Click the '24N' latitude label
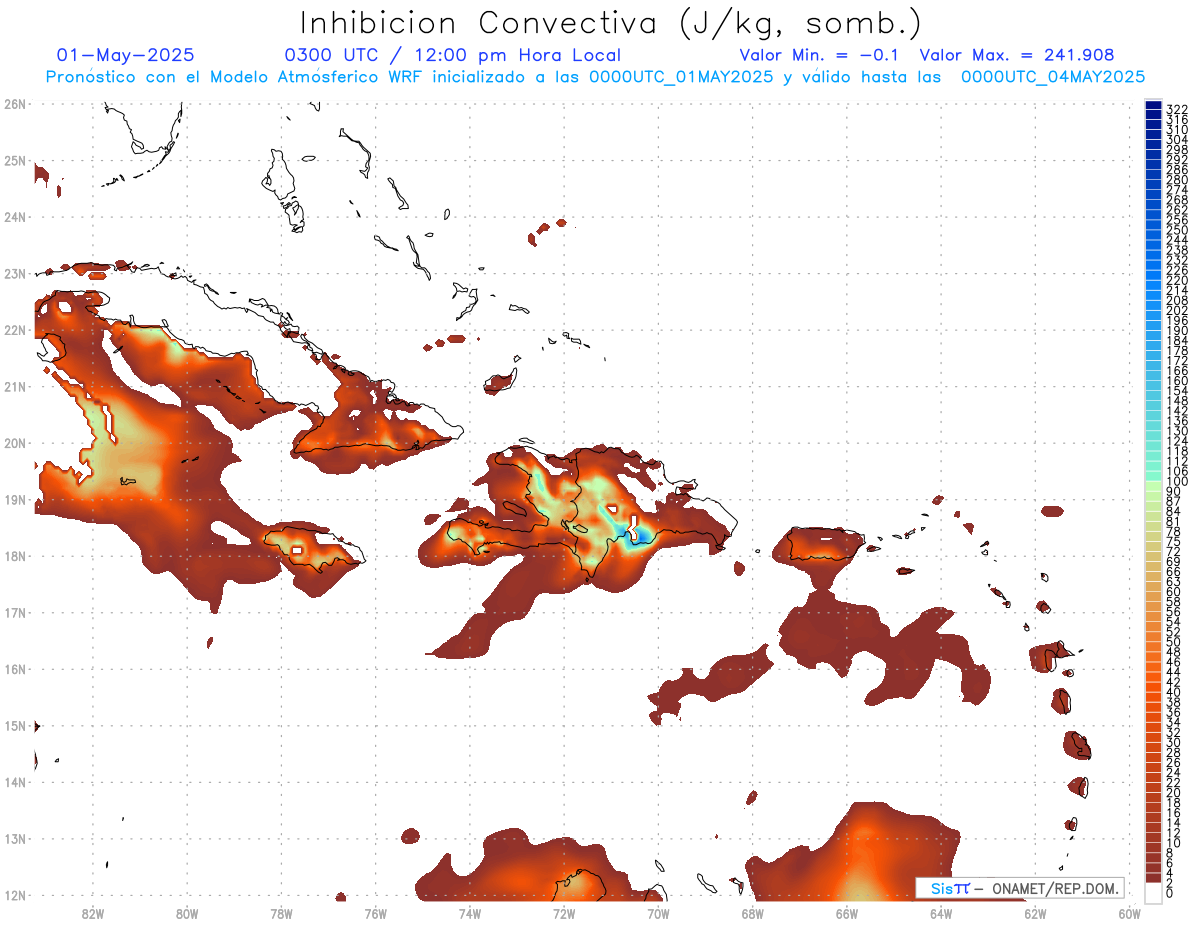The height and width of the screenshot is (927, 1200). point(14,217)
